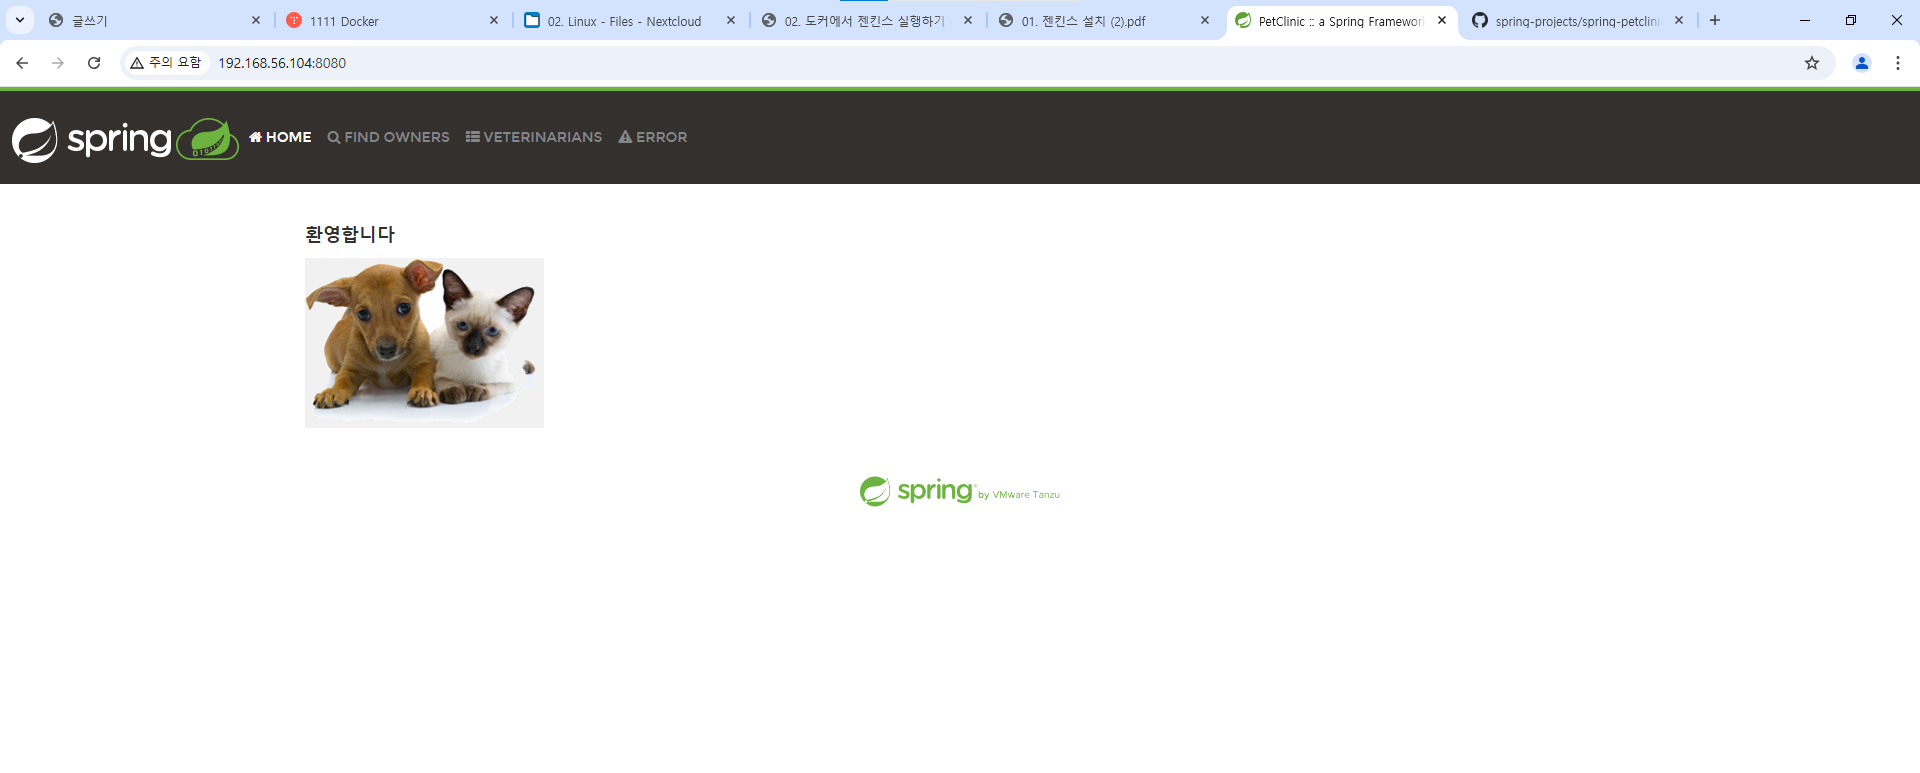Viewport: 1920px width, 773px height.
Task: Expand the tab search dropdown arrow
Action: (19, 20)
